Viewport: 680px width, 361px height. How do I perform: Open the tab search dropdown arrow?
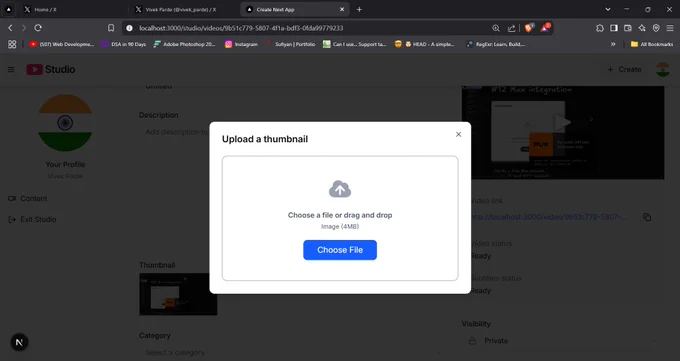608,9
